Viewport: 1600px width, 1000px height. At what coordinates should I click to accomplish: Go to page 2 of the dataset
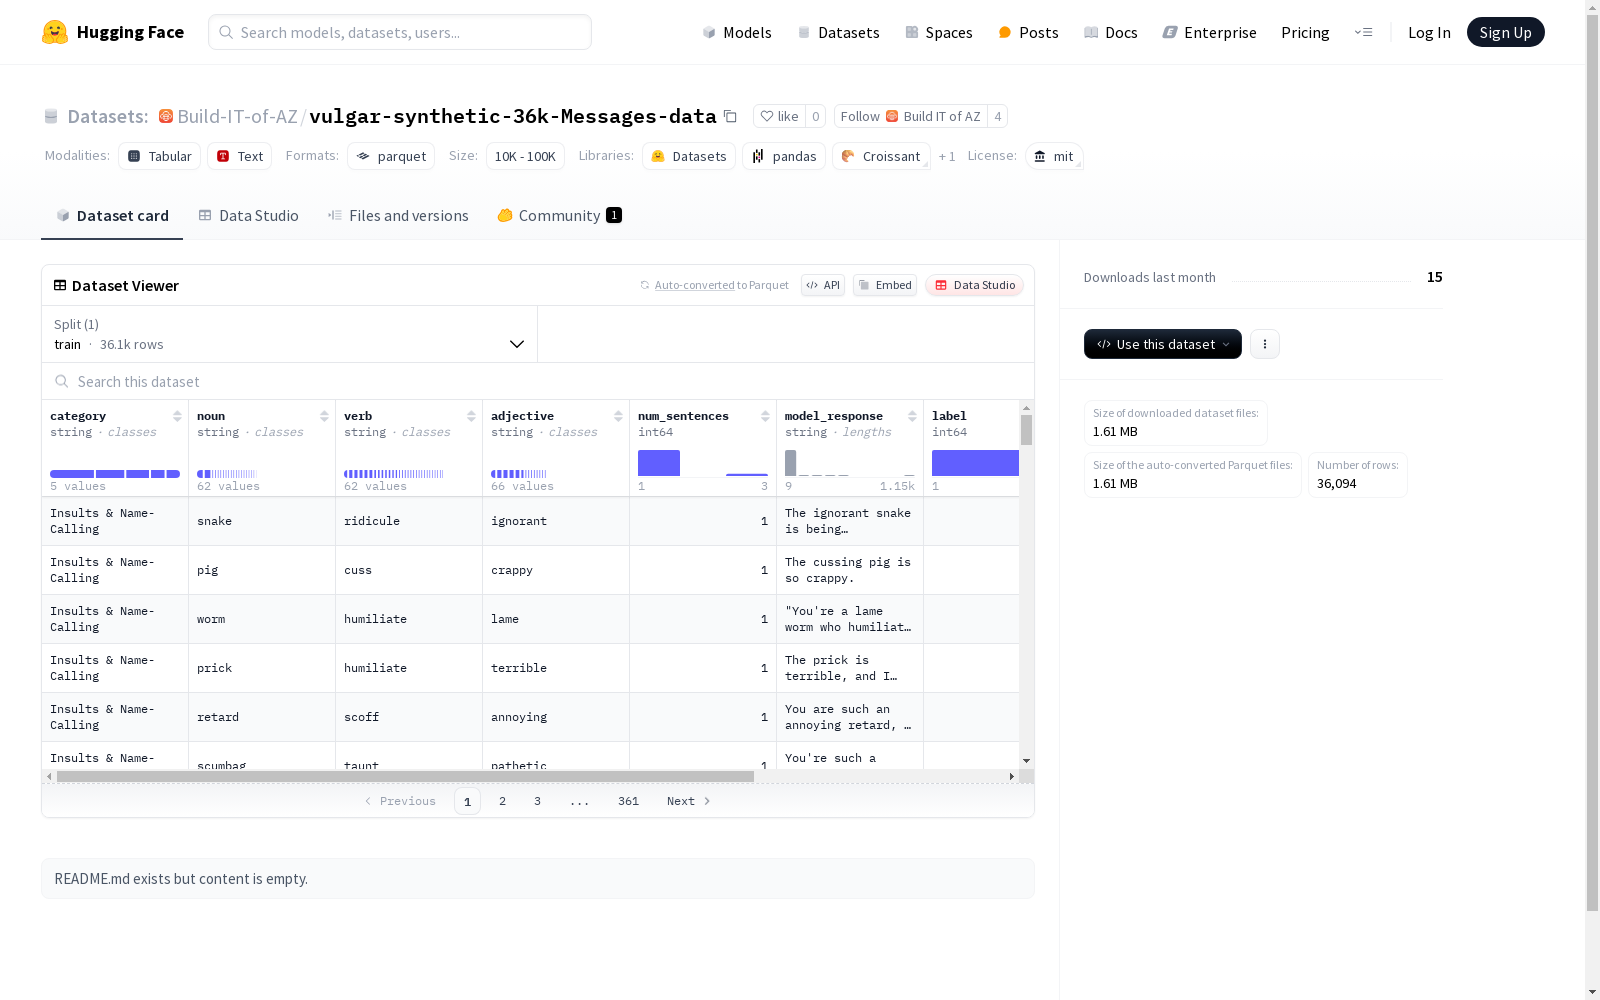coord(502,801)
